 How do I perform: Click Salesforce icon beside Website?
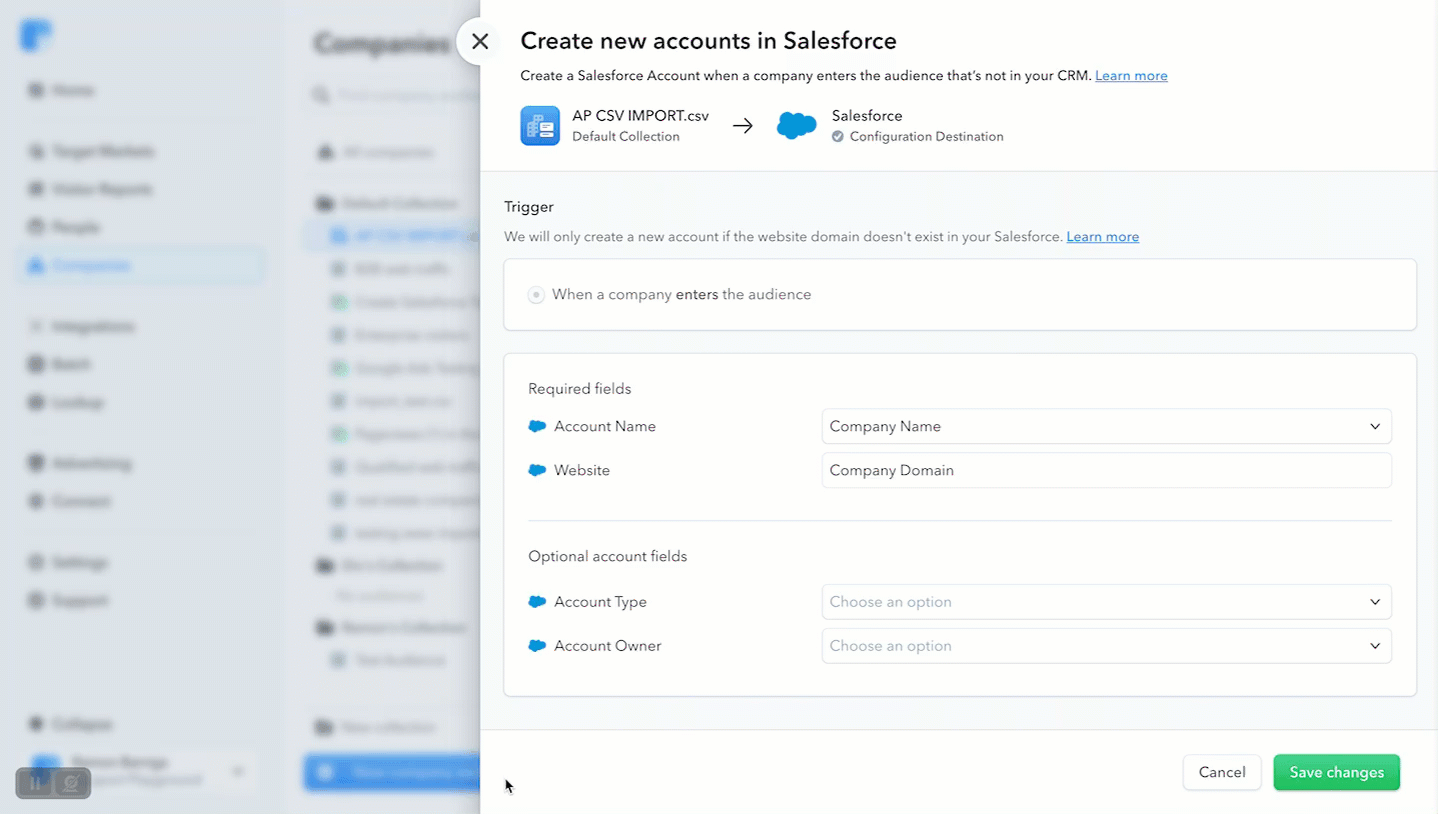tap(537, 470)
